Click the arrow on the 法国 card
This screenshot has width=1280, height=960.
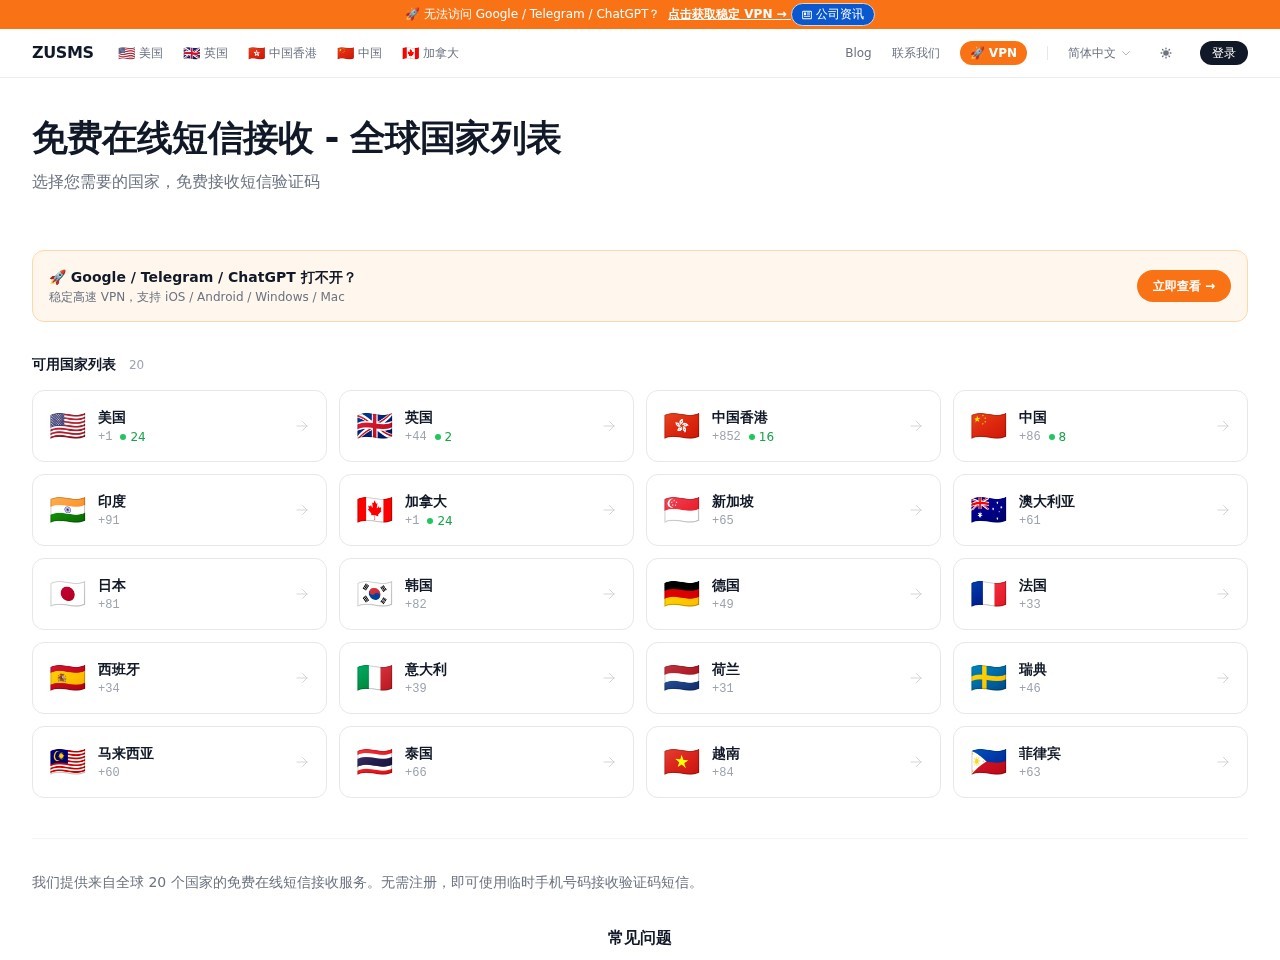(1223, 594)
